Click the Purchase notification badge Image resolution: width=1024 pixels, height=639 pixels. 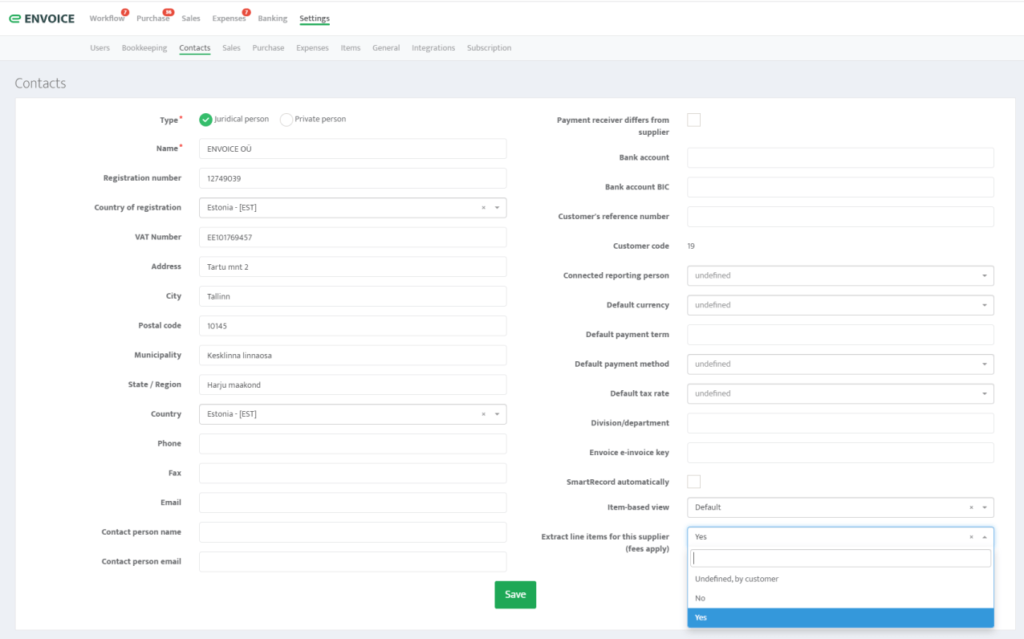pos(168,12)
